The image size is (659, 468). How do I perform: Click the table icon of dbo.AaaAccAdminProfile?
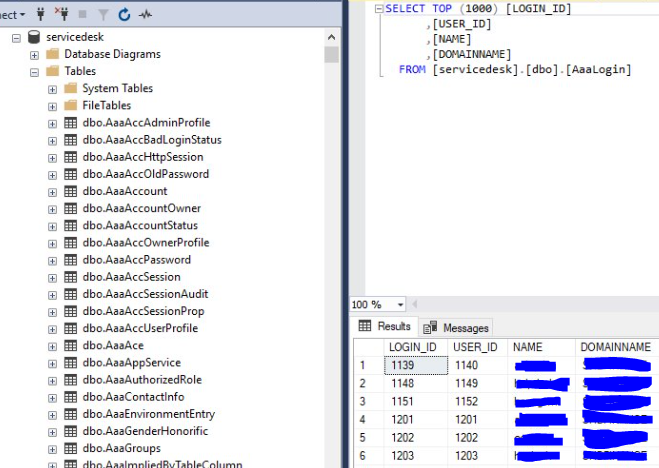click(x=71, y=123)
